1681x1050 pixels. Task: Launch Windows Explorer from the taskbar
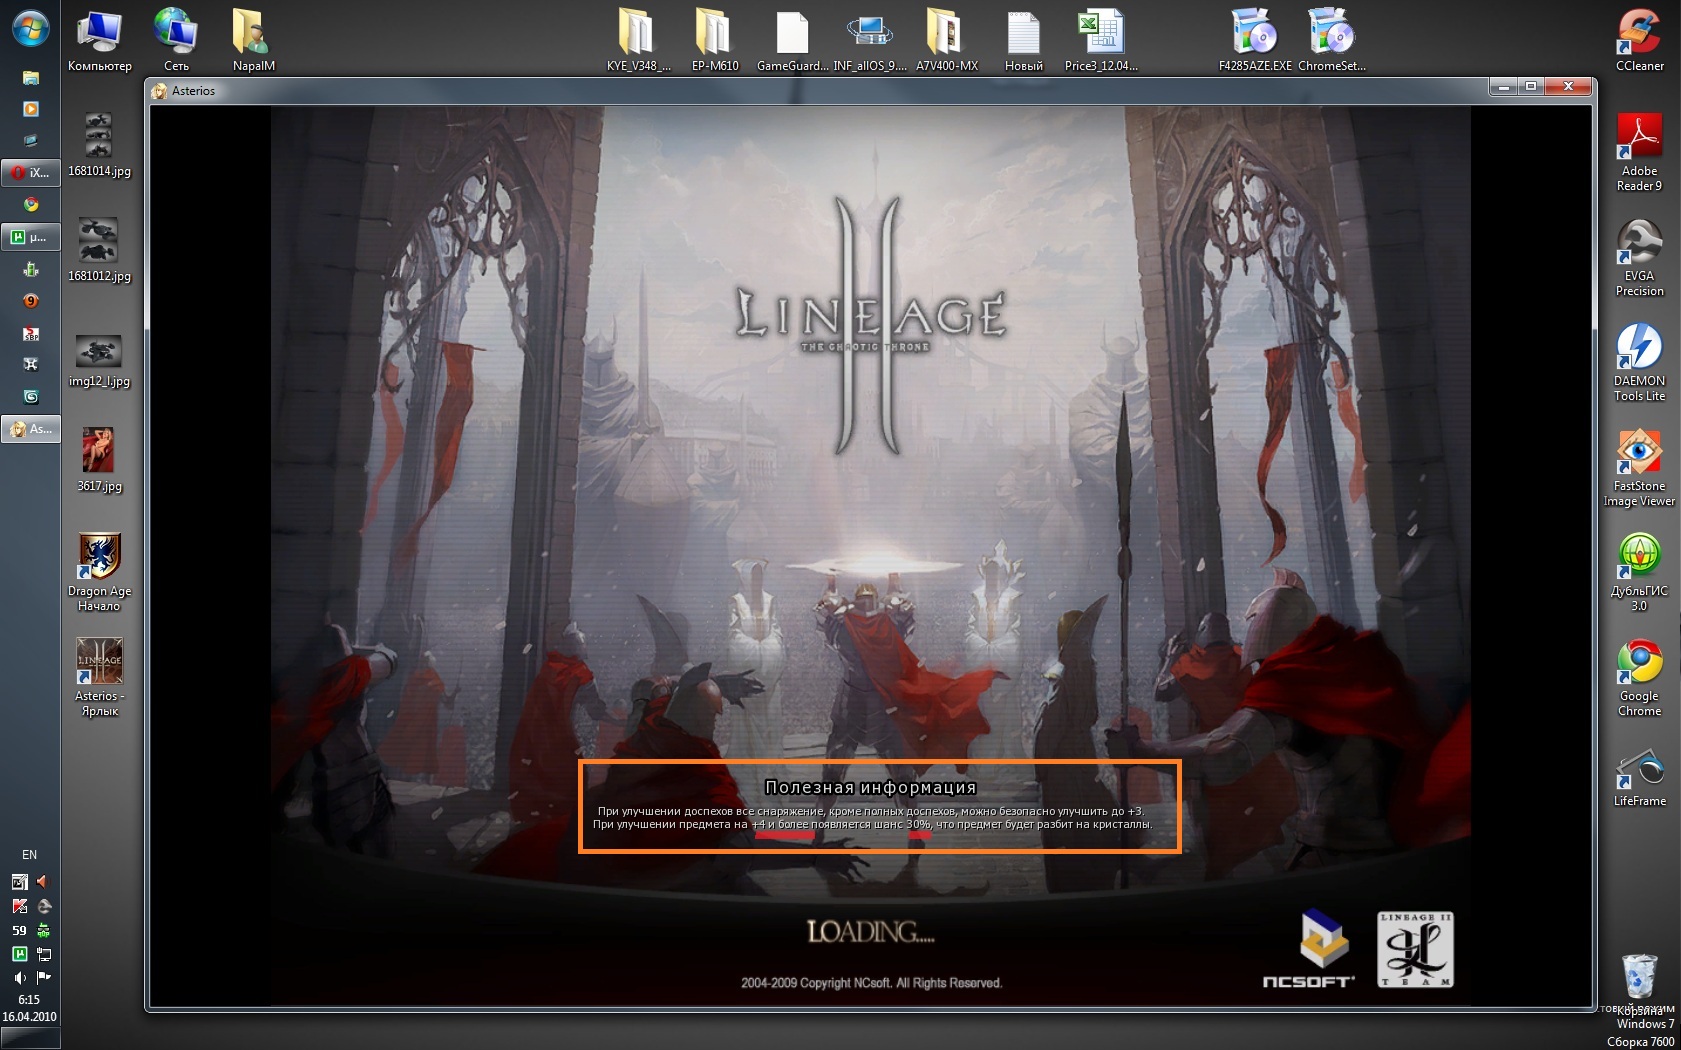31,77
